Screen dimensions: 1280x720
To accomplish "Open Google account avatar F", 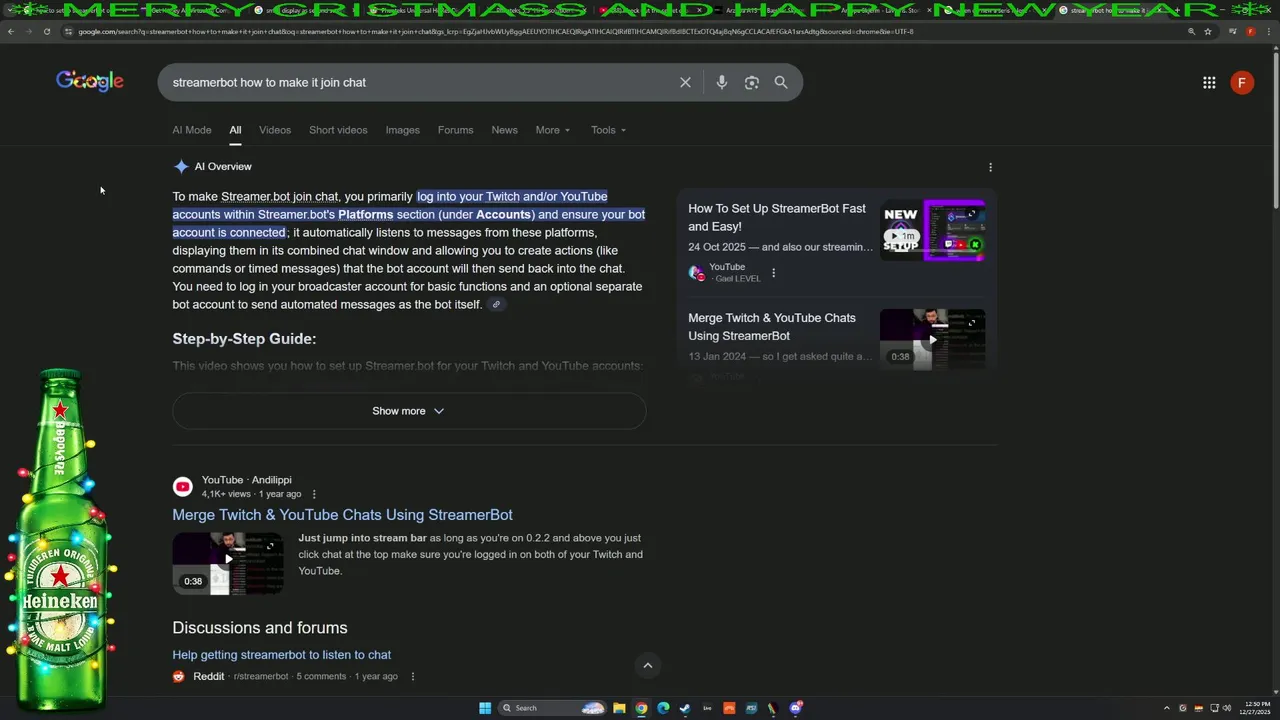I will [x=1242, y=83].
